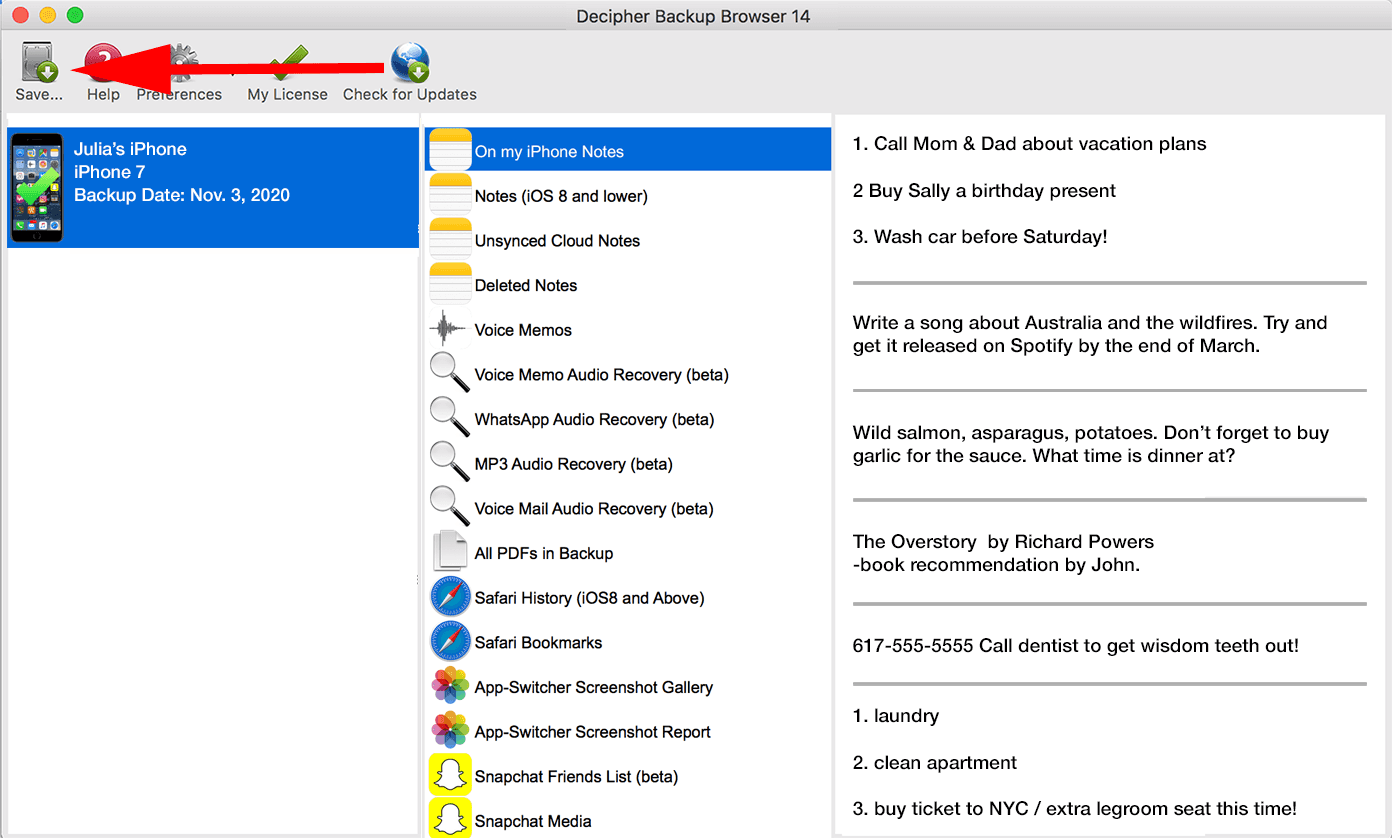Open App-Switcher Screenshot Gallery

pos(593,688)
